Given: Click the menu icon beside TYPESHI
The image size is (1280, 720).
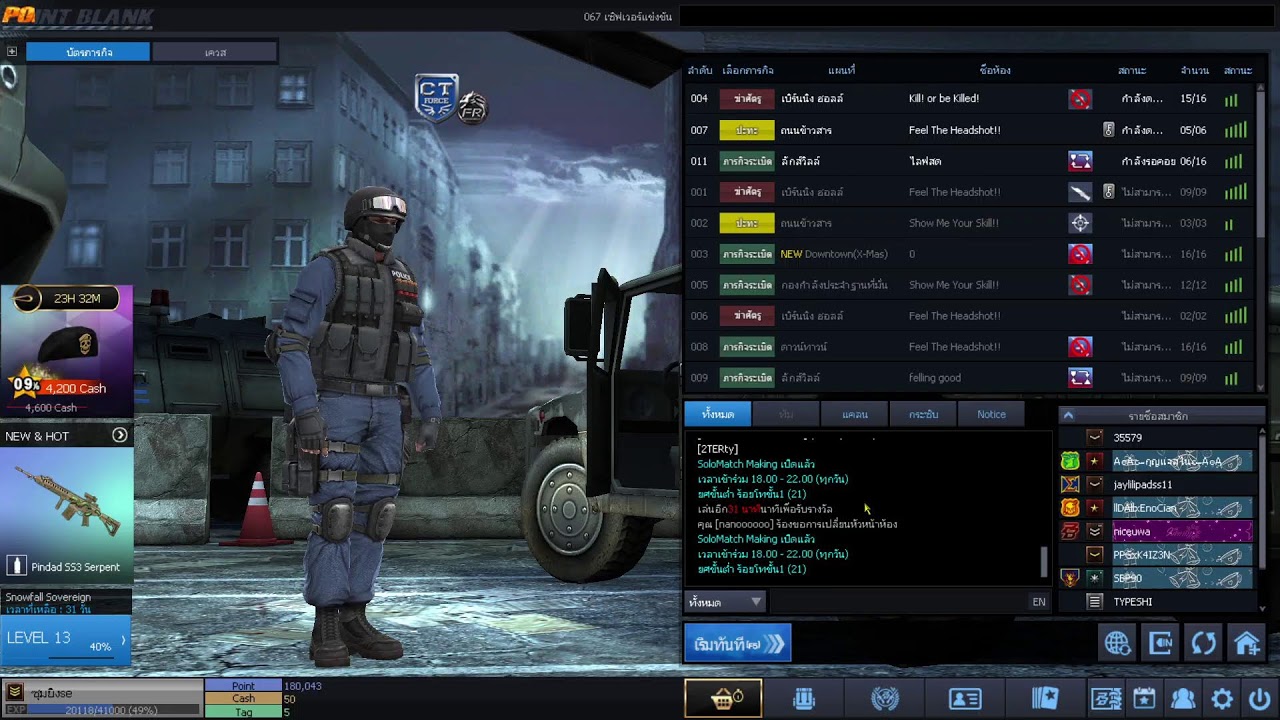Looking at the screenshot, I should (x=1095, y=601).
